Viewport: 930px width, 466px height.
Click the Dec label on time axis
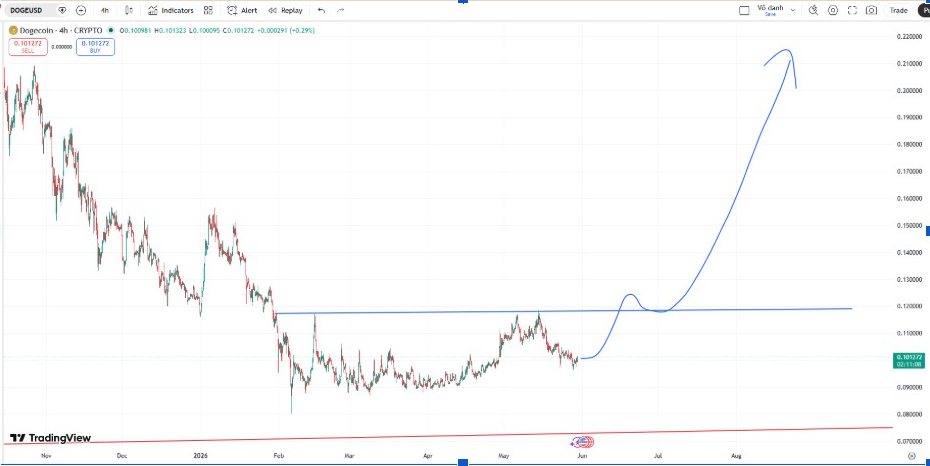point(122,456)
